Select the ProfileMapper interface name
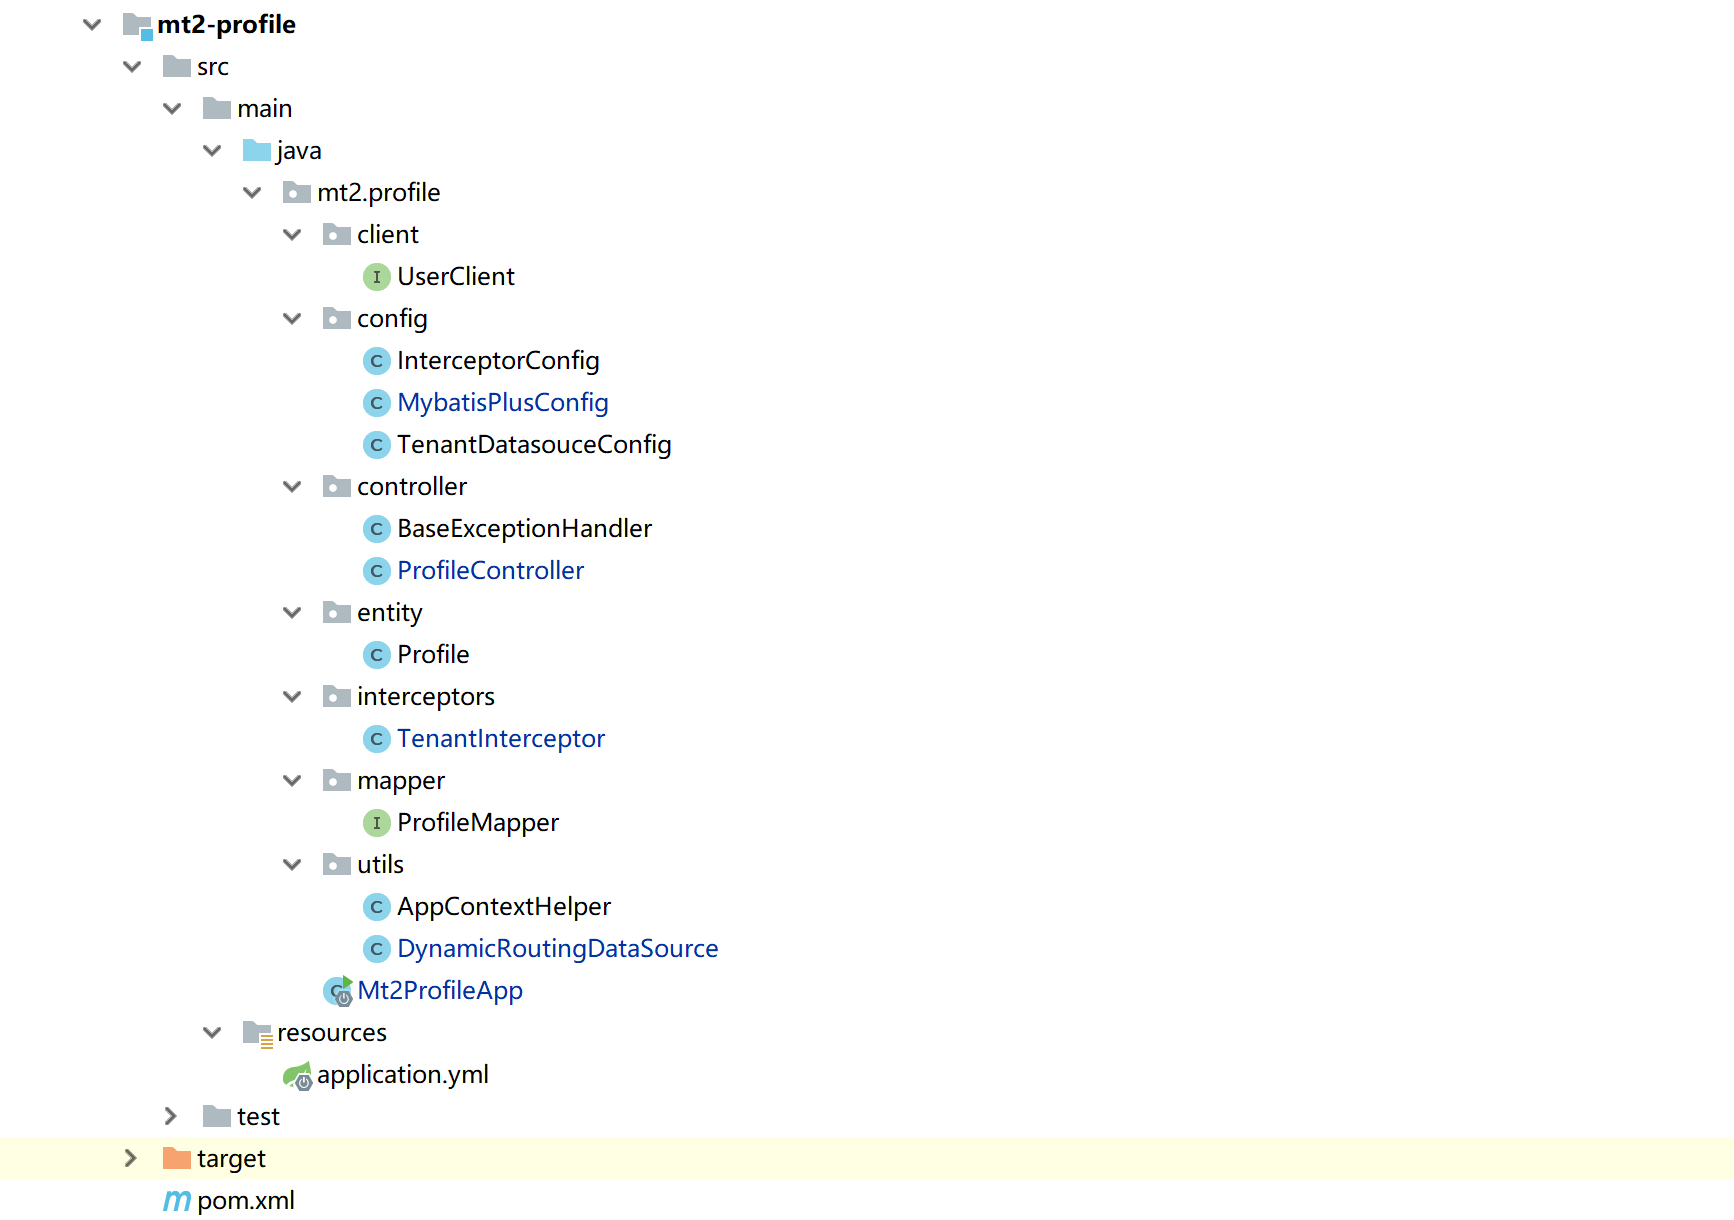This screenshot has width=1734, height=1220. (478, 822)
